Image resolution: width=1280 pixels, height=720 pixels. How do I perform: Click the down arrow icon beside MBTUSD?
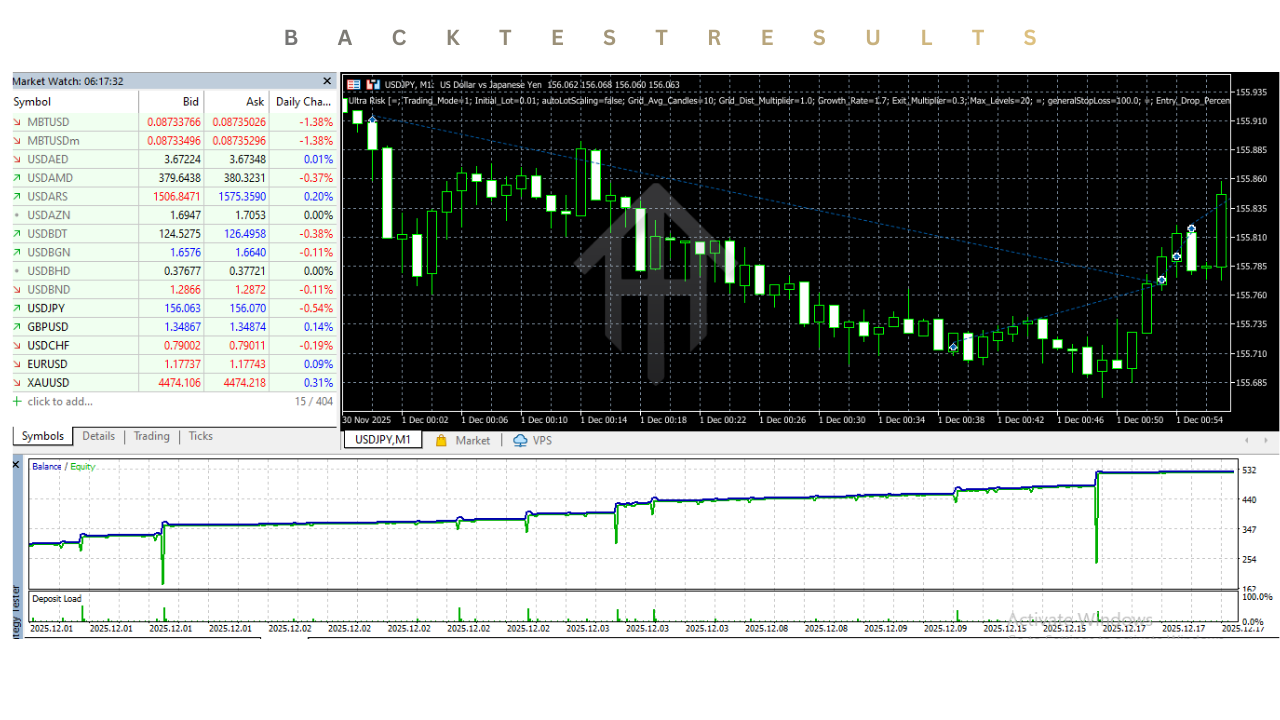point(17,121)
